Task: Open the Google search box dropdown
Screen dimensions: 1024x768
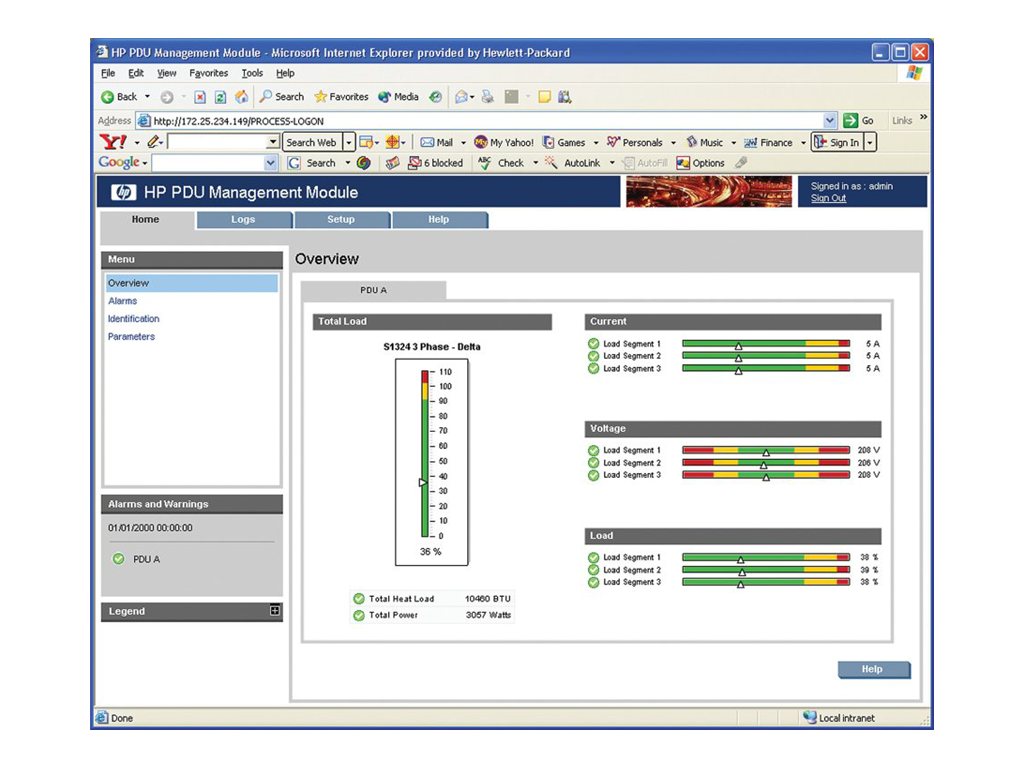Action: pos(274,163)
